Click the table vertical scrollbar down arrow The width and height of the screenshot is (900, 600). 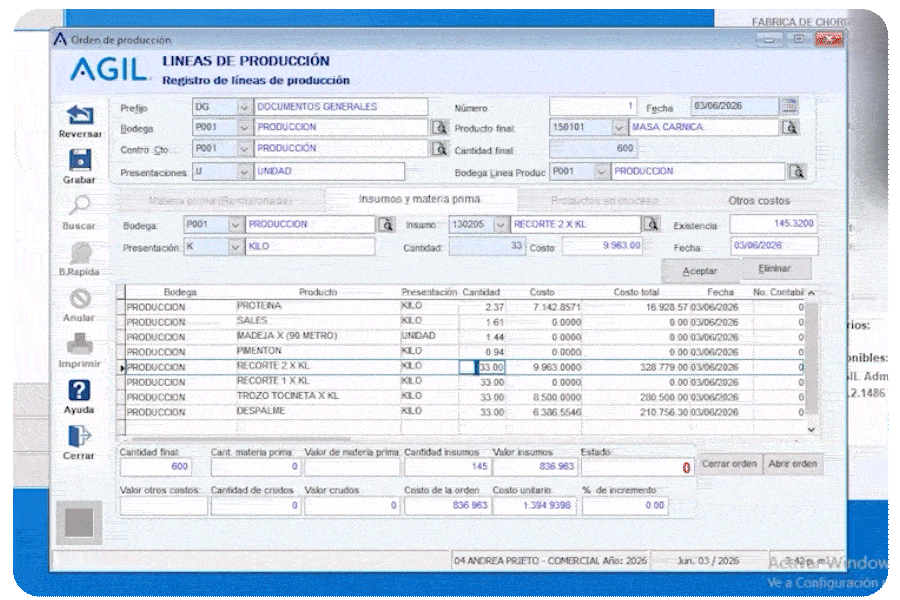811,429
